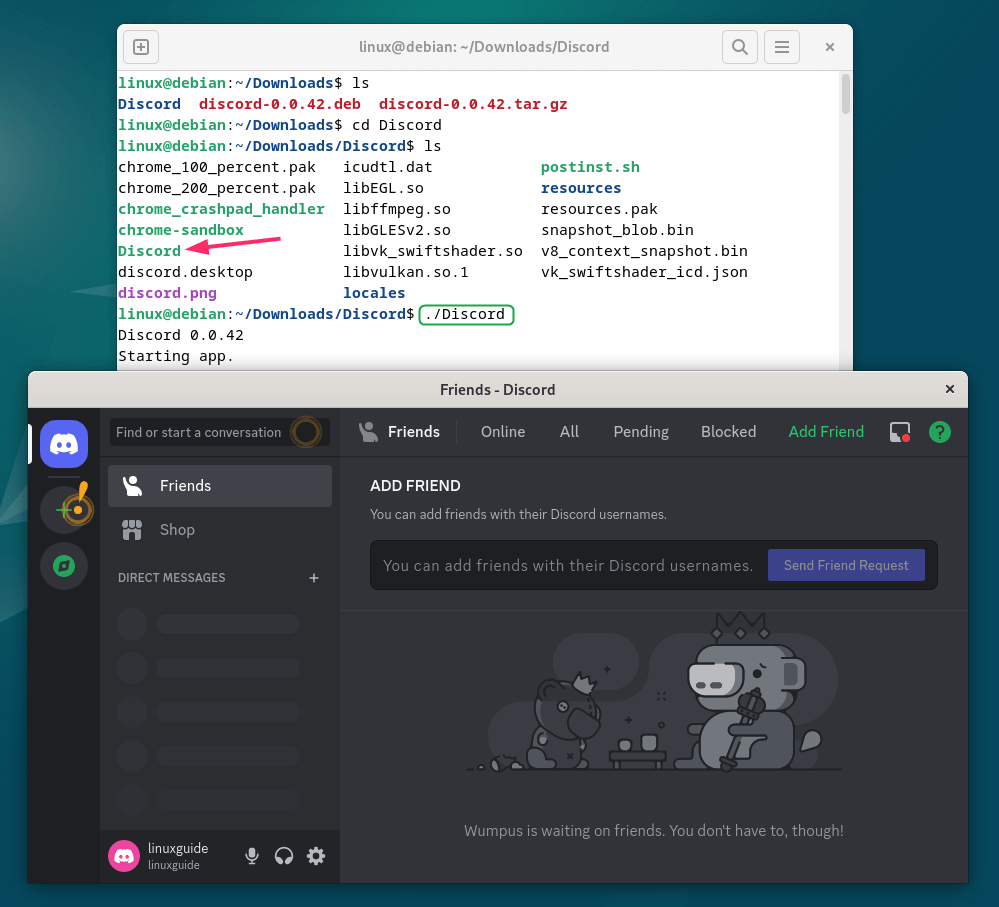Click the green Help question mark icon
Screen dimensions: 999x907
[x=940, y=432]
